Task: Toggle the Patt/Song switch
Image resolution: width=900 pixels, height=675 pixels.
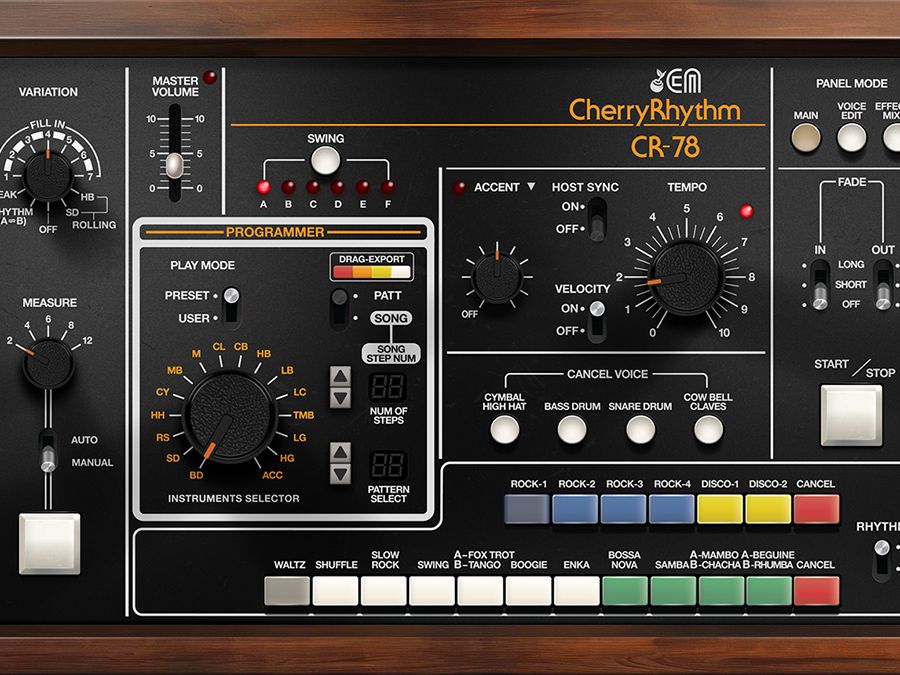Action: 340,307
